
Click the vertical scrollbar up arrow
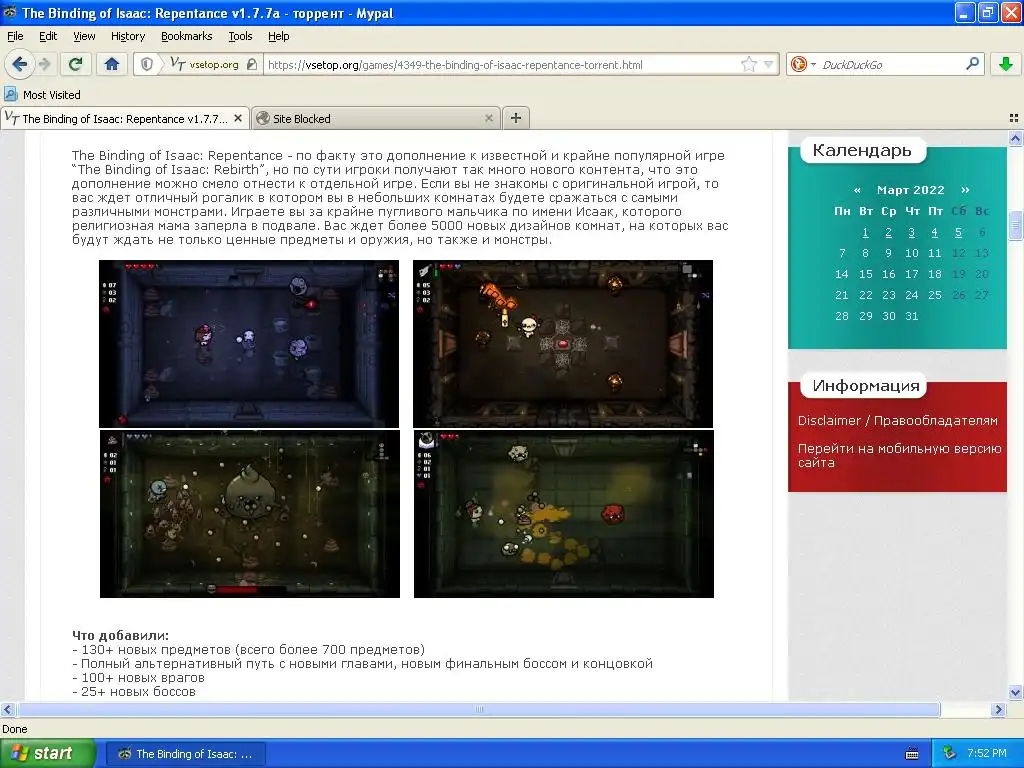pos(1015,138)
